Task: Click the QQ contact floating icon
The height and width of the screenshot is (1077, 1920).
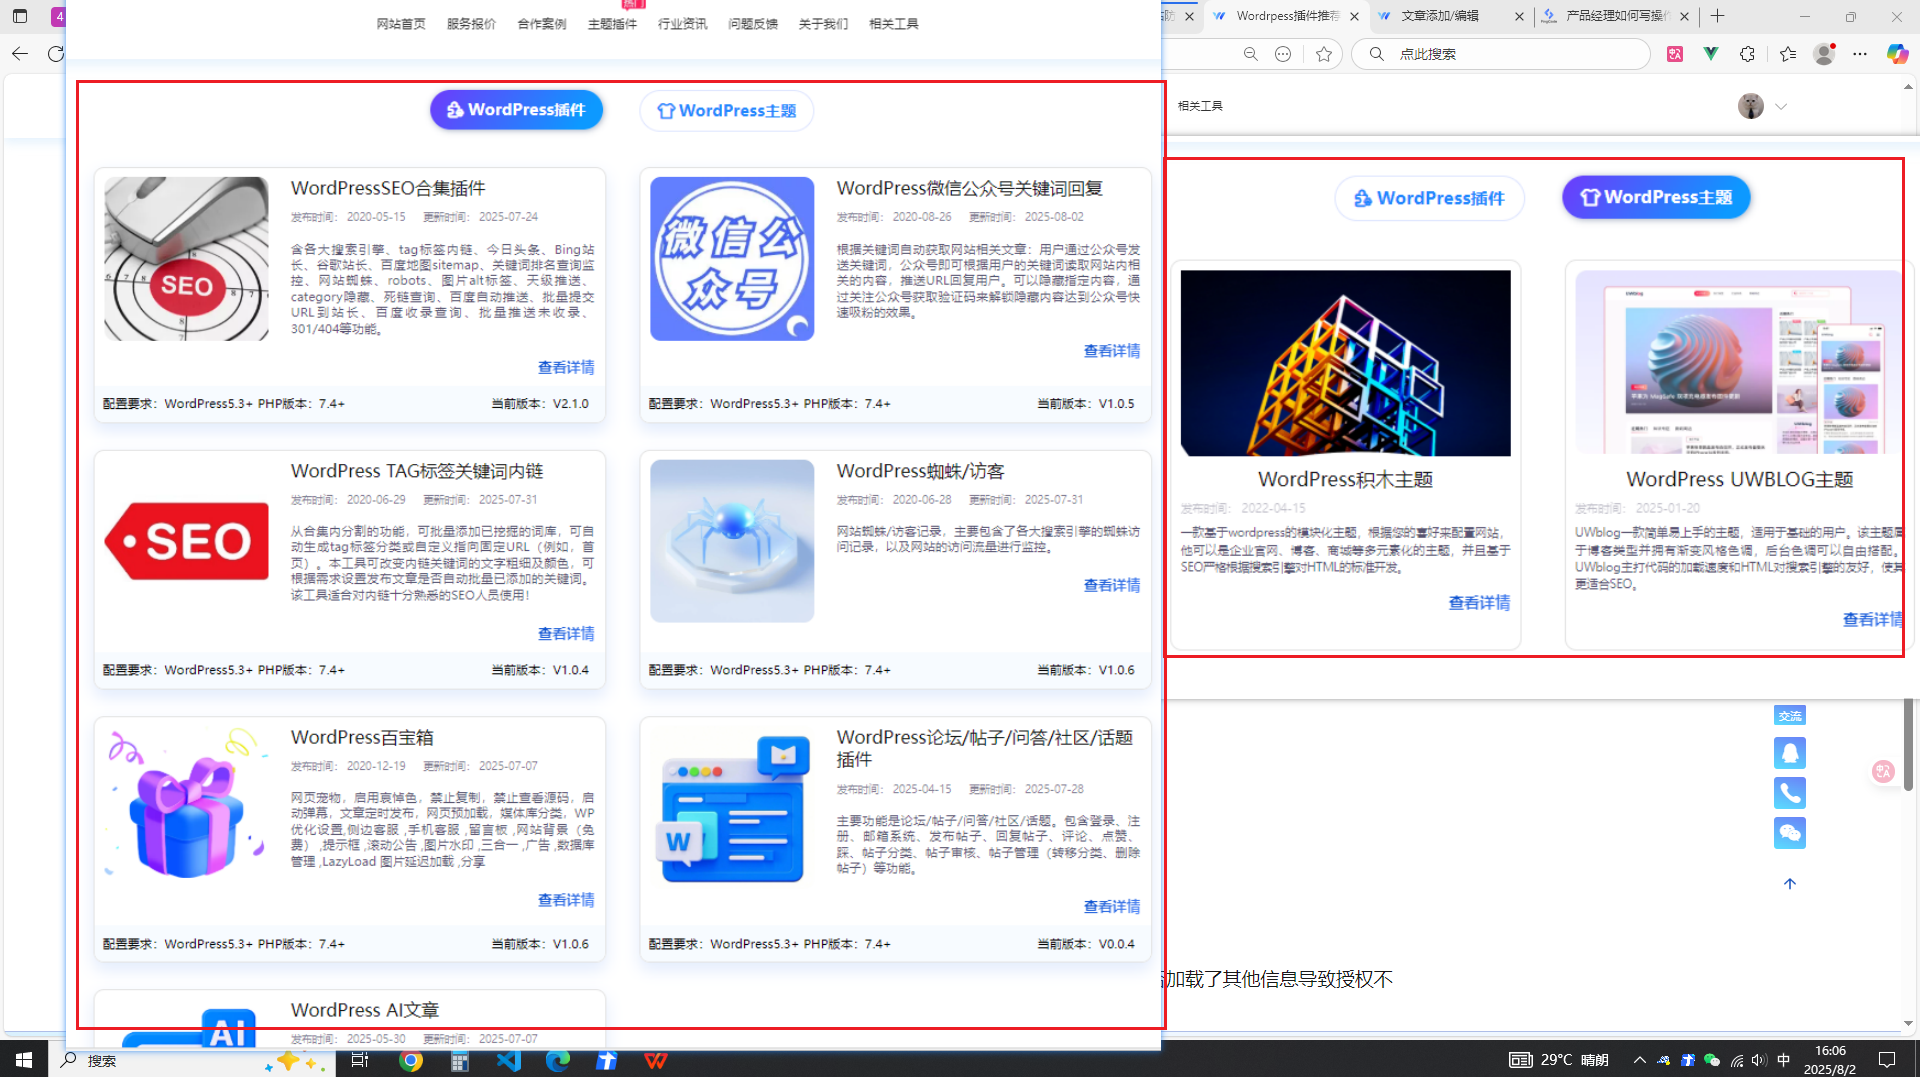Action: click(1789, 753)
